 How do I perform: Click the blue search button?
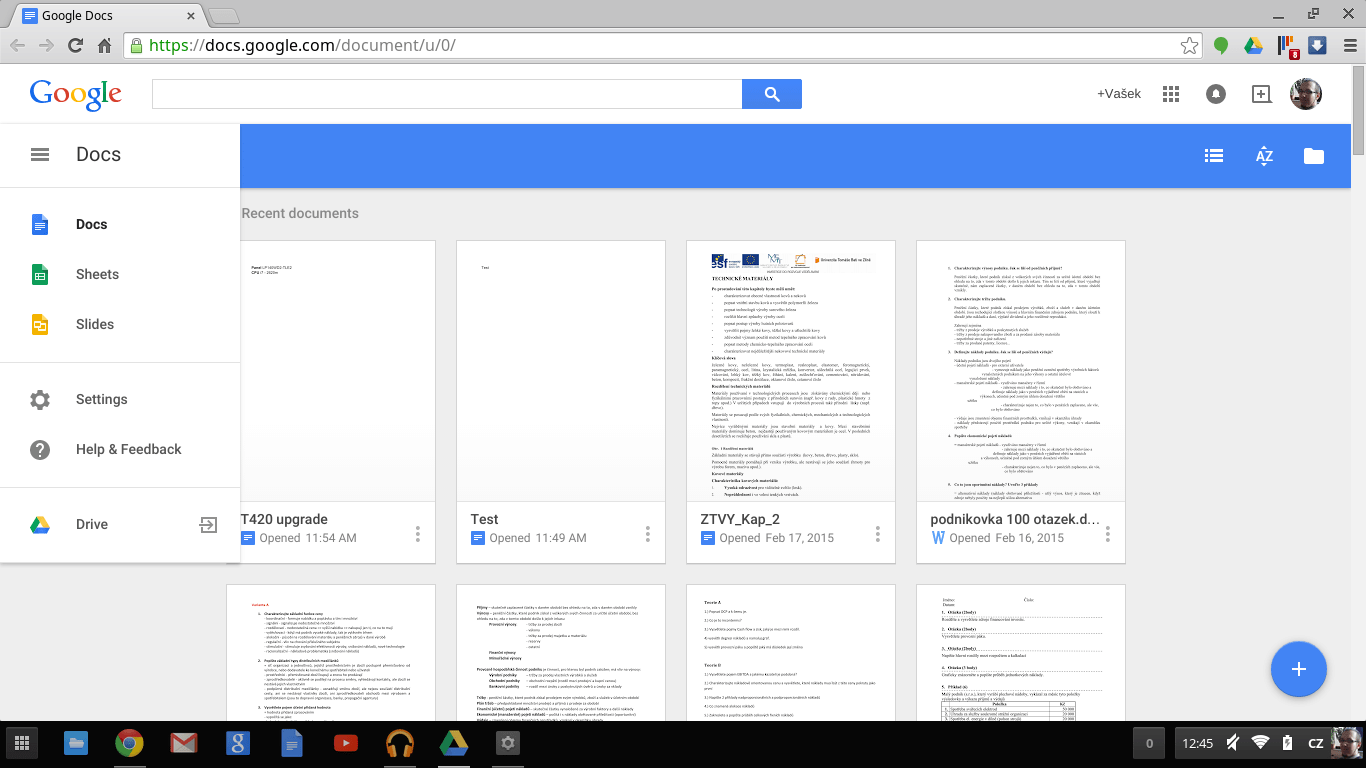coord(772,94)
